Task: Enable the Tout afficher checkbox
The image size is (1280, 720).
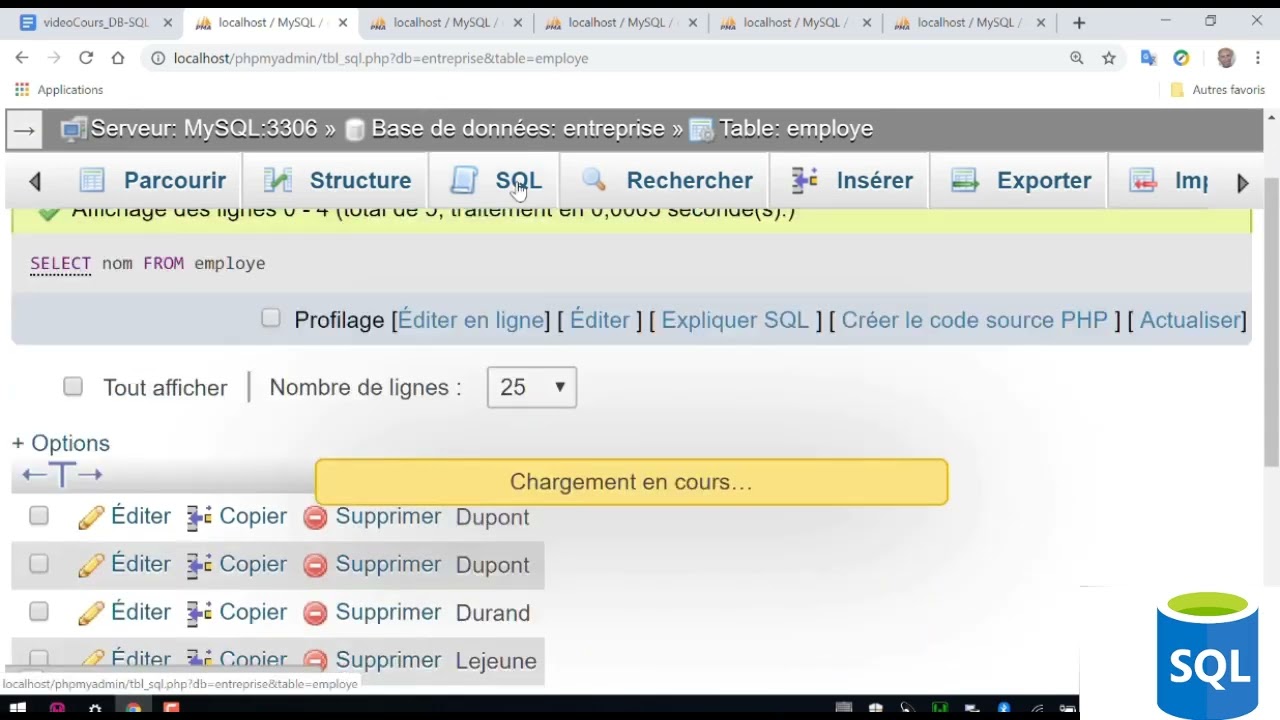Action: click(73, 386)
